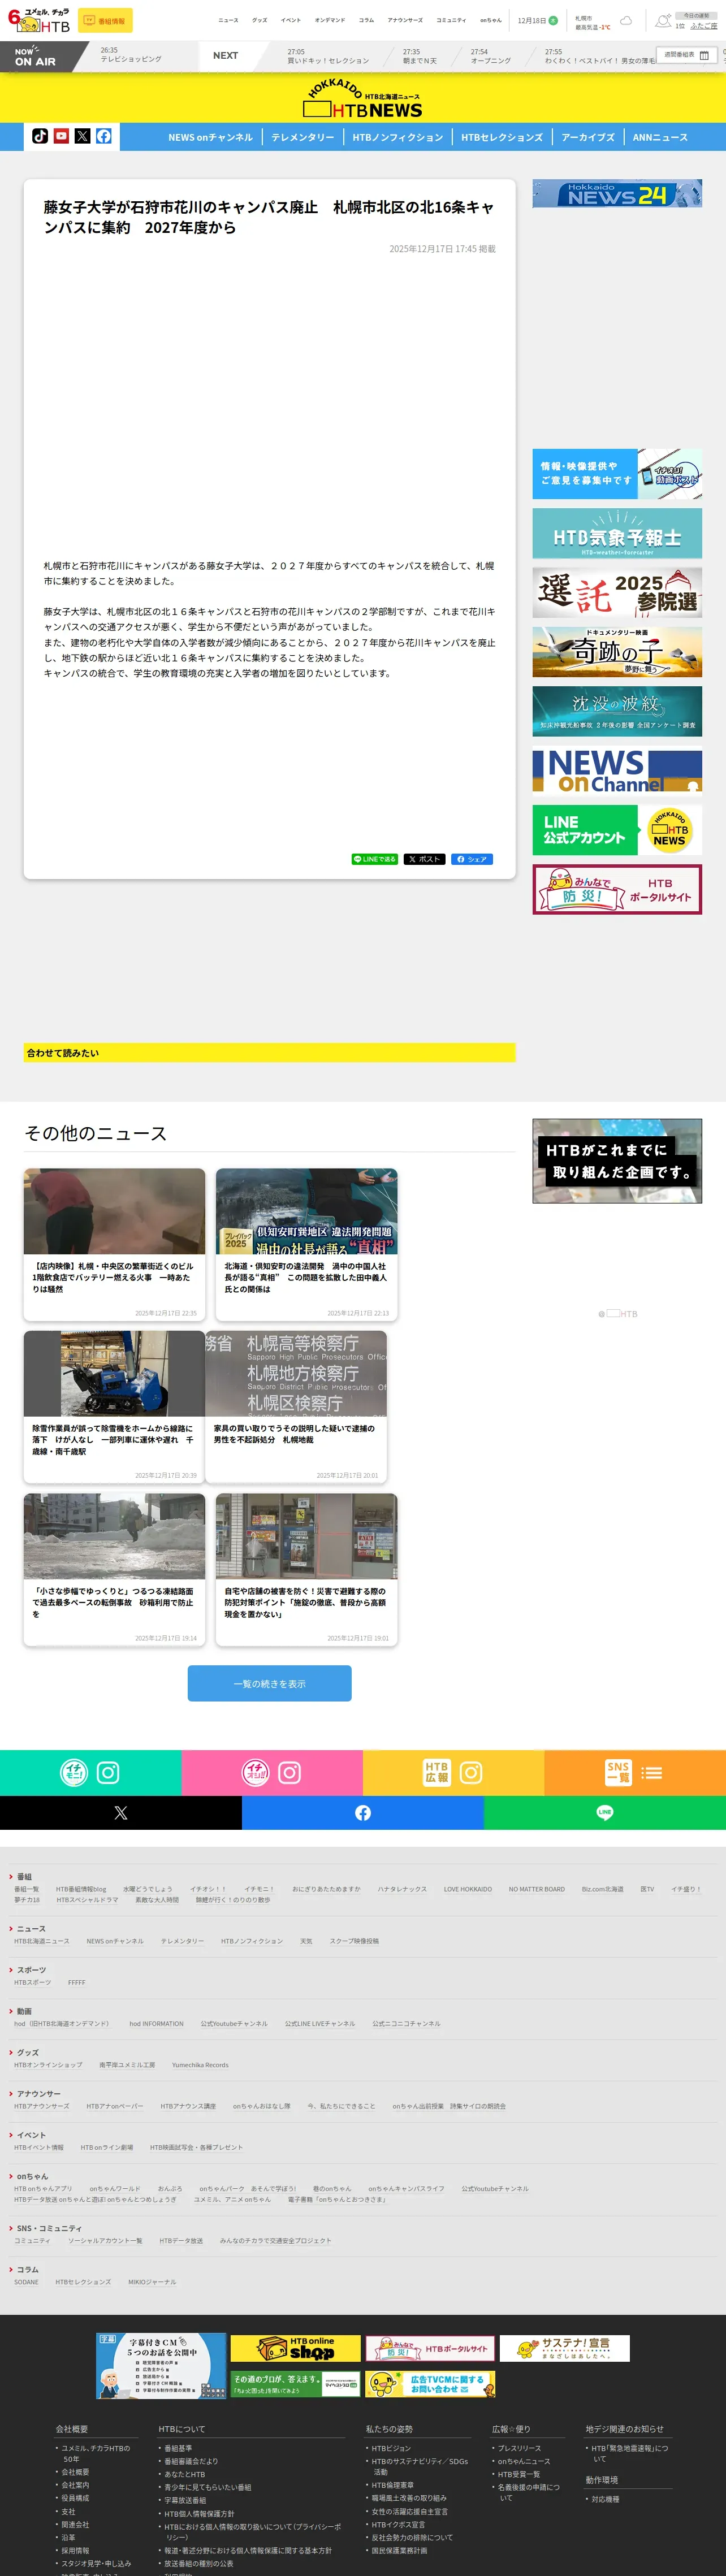
Task: Open 情報・映像提供 video post banner
Action: [x=617, y=474]
